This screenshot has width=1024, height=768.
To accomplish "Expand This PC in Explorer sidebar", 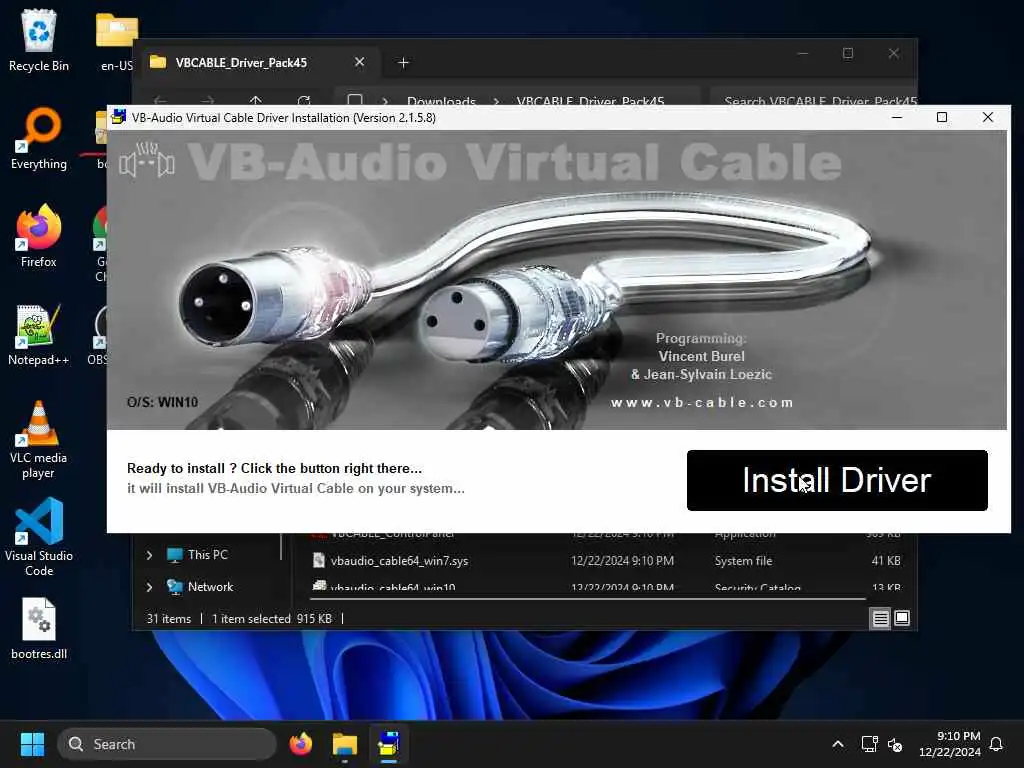I will (x=150, y=555).
